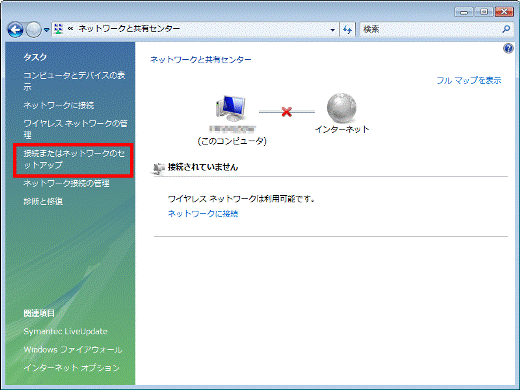Click ネットワークに接続 link below wireless message
The height and width of the screenshot is (390, 520).
[203, 214]
